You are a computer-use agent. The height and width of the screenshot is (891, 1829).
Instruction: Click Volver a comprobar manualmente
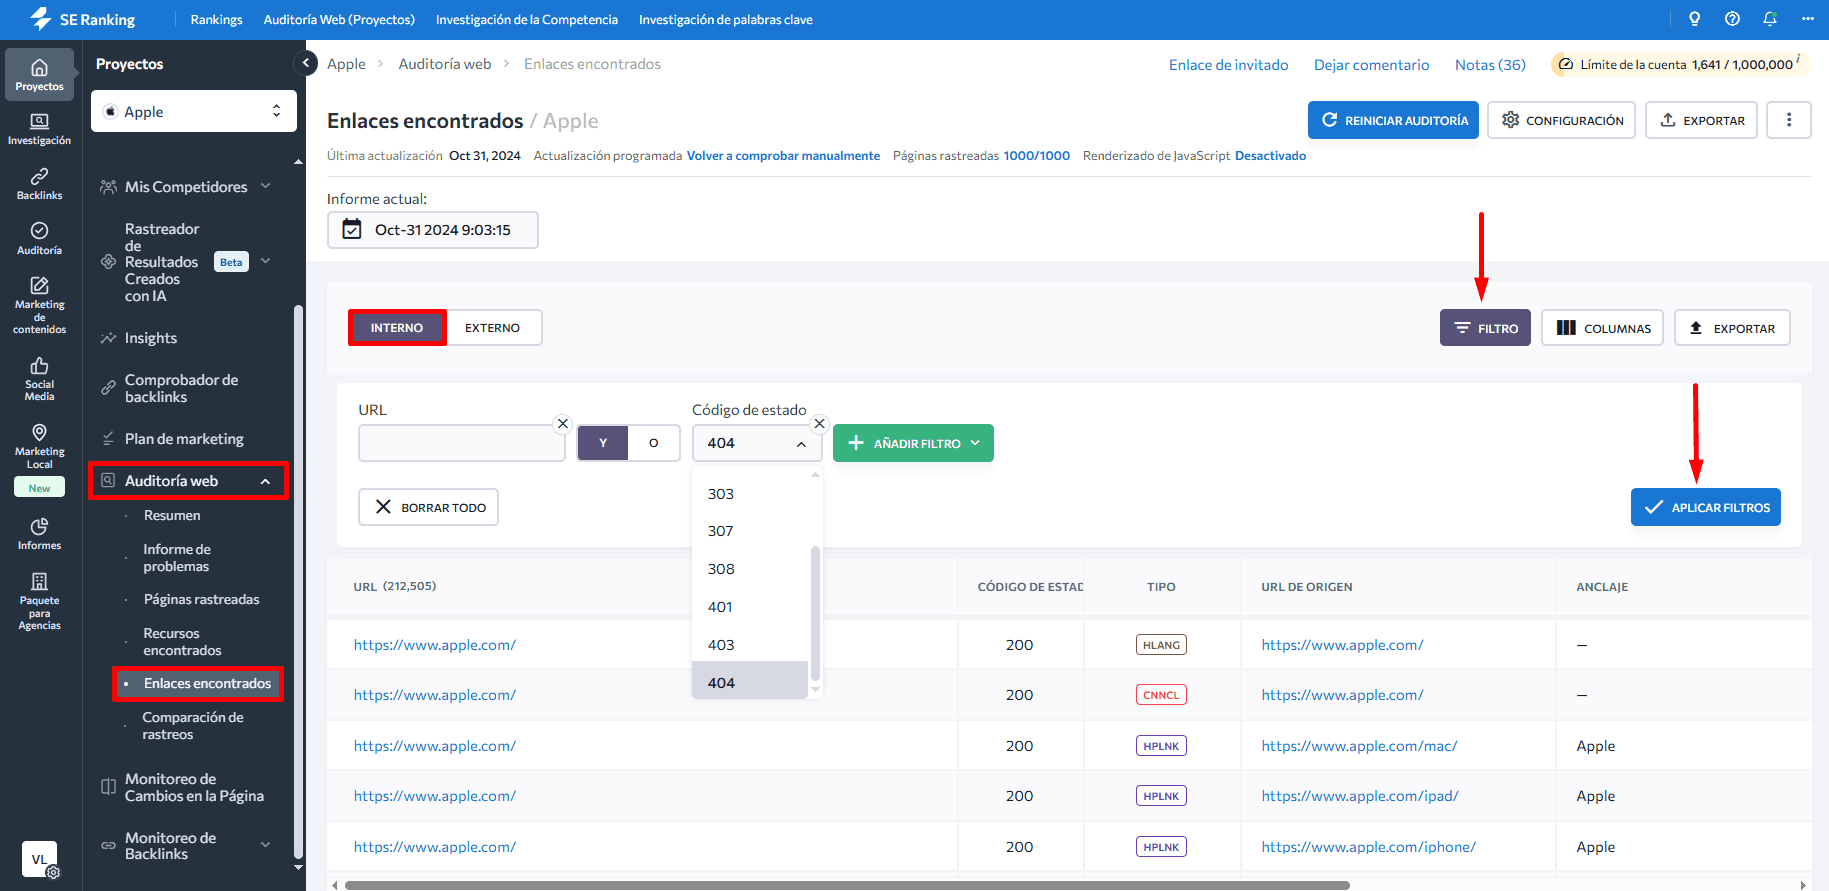[x=783, y=156]
